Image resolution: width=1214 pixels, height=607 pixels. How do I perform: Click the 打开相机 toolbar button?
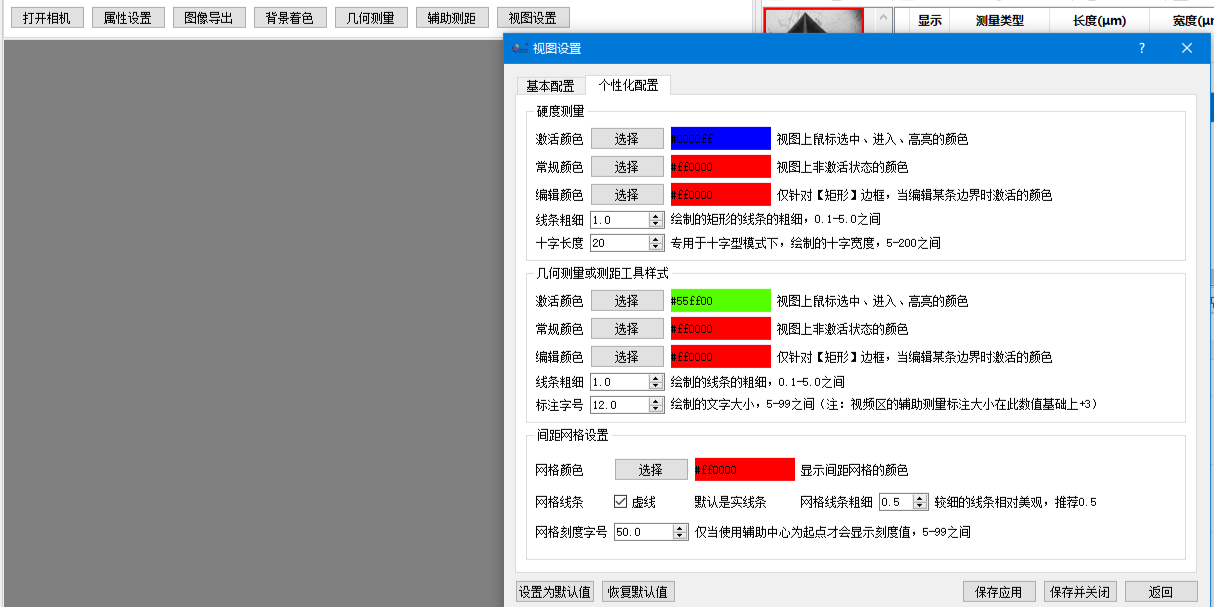(47, 18)
